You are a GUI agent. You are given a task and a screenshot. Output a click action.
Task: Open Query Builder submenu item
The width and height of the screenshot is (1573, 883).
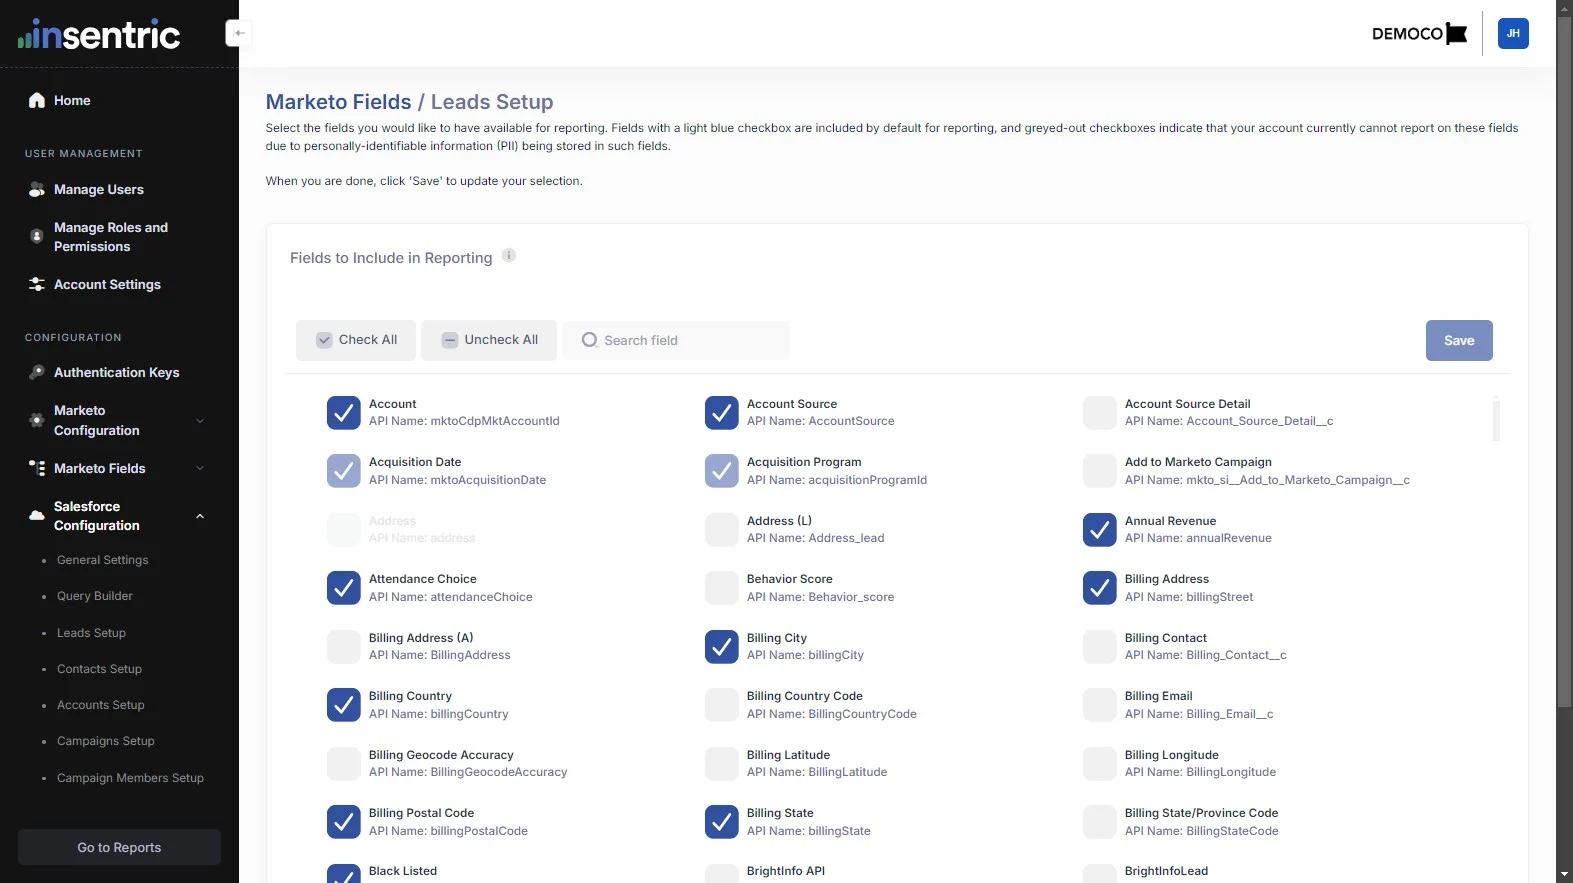click(95, 596)
